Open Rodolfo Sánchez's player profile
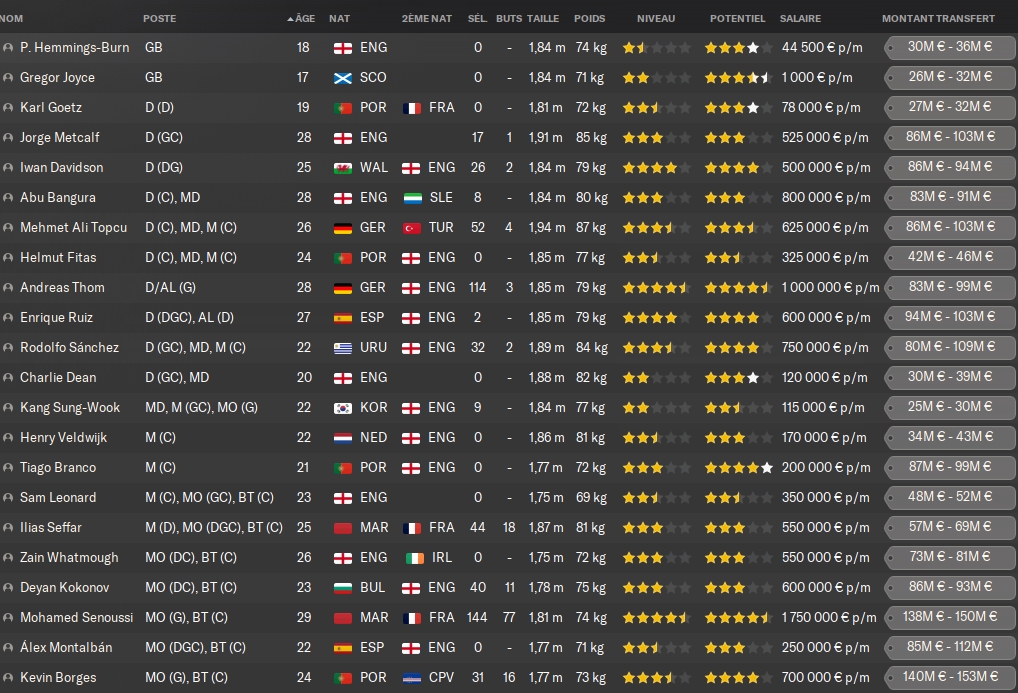Image resolution: width=1018 pixels, height=693 pixels. coord(69,347)
